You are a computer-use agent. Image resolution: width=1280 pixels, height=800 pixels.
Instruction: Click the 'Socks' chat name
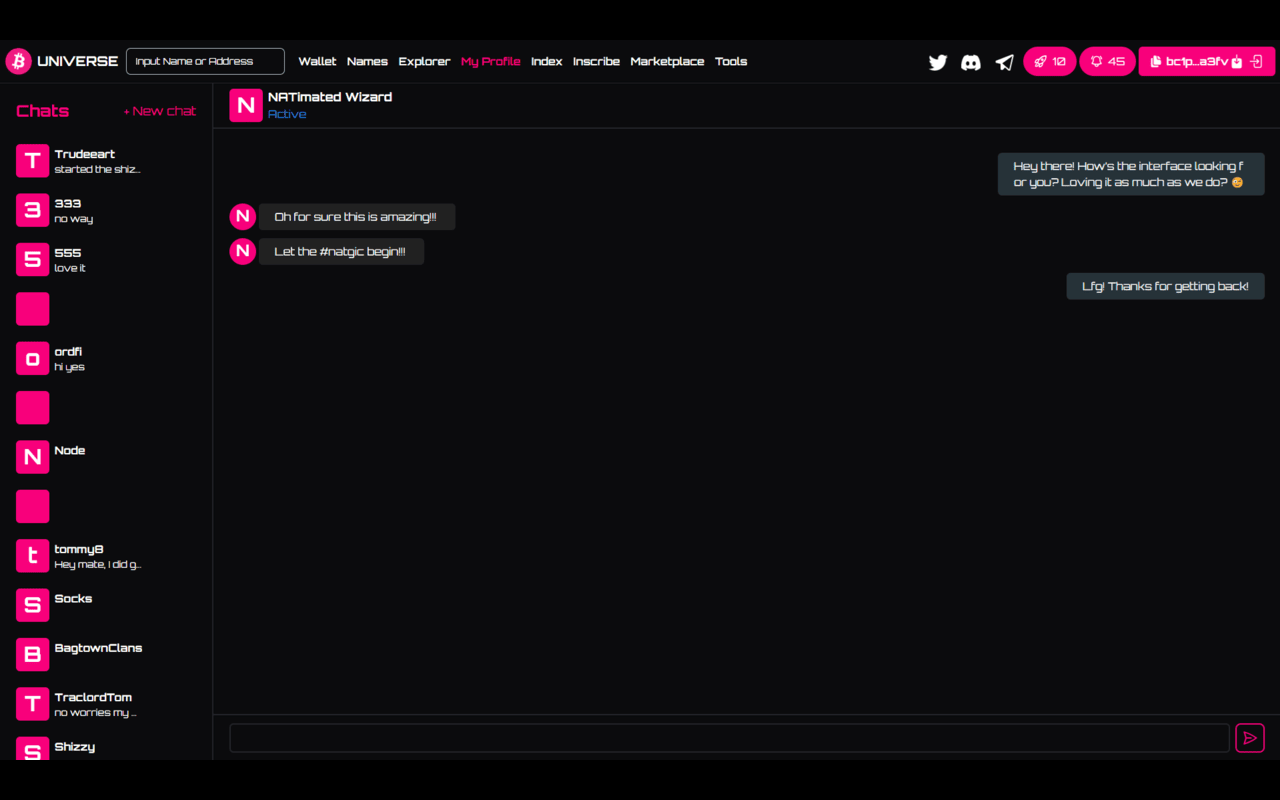(x=73, y=599)
